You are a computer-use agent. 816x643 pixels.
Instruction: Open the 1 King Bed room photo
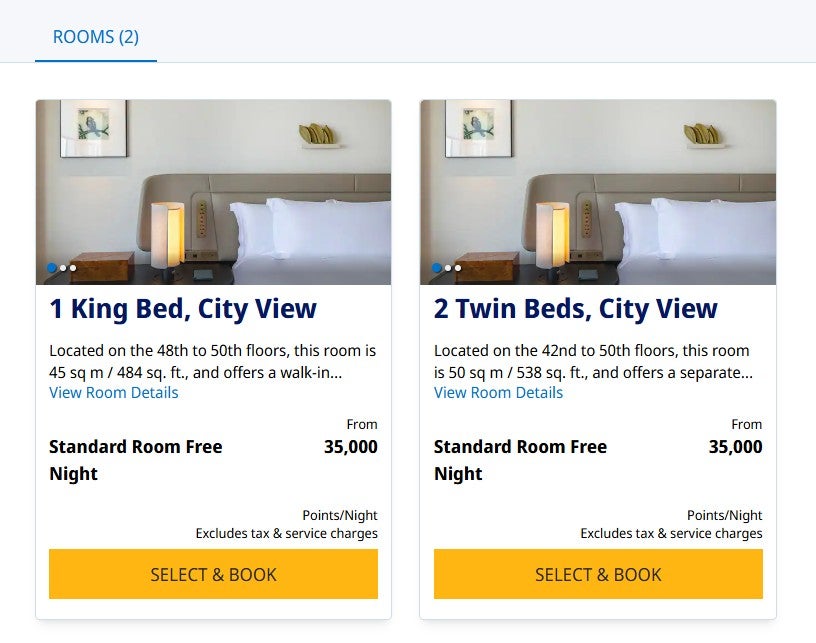[x=213, y=180]
